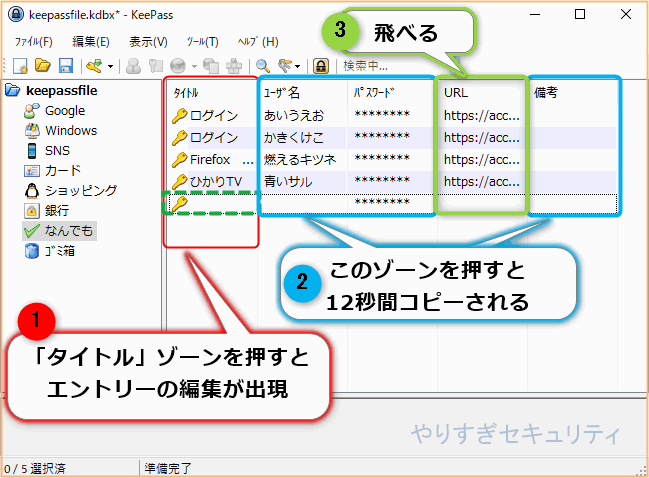Image resolution: width=649 pixels, height=478 pixels.
Task: Click the Show Entries toolbar icon
Action: 286,65
